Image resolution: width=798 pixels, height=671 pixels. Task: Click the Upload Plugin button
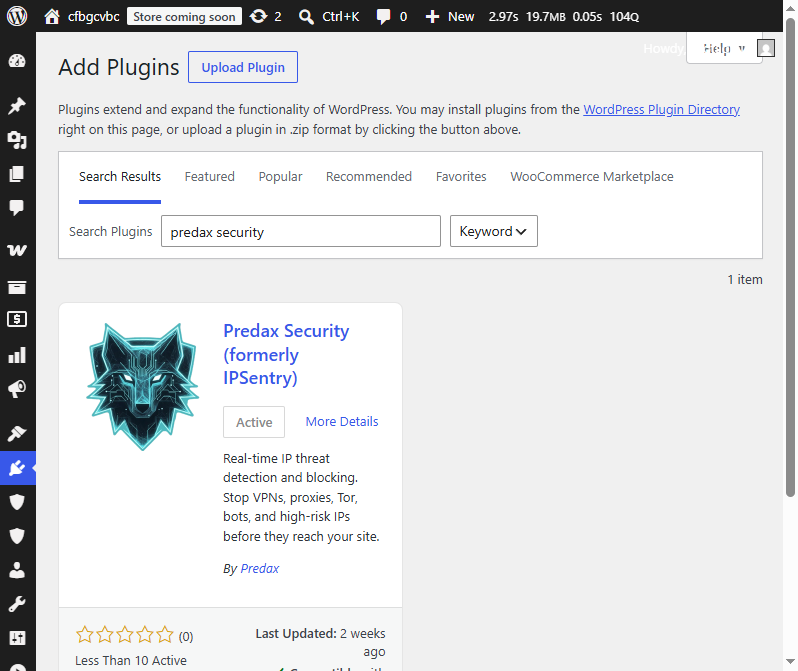click(243, 67)
